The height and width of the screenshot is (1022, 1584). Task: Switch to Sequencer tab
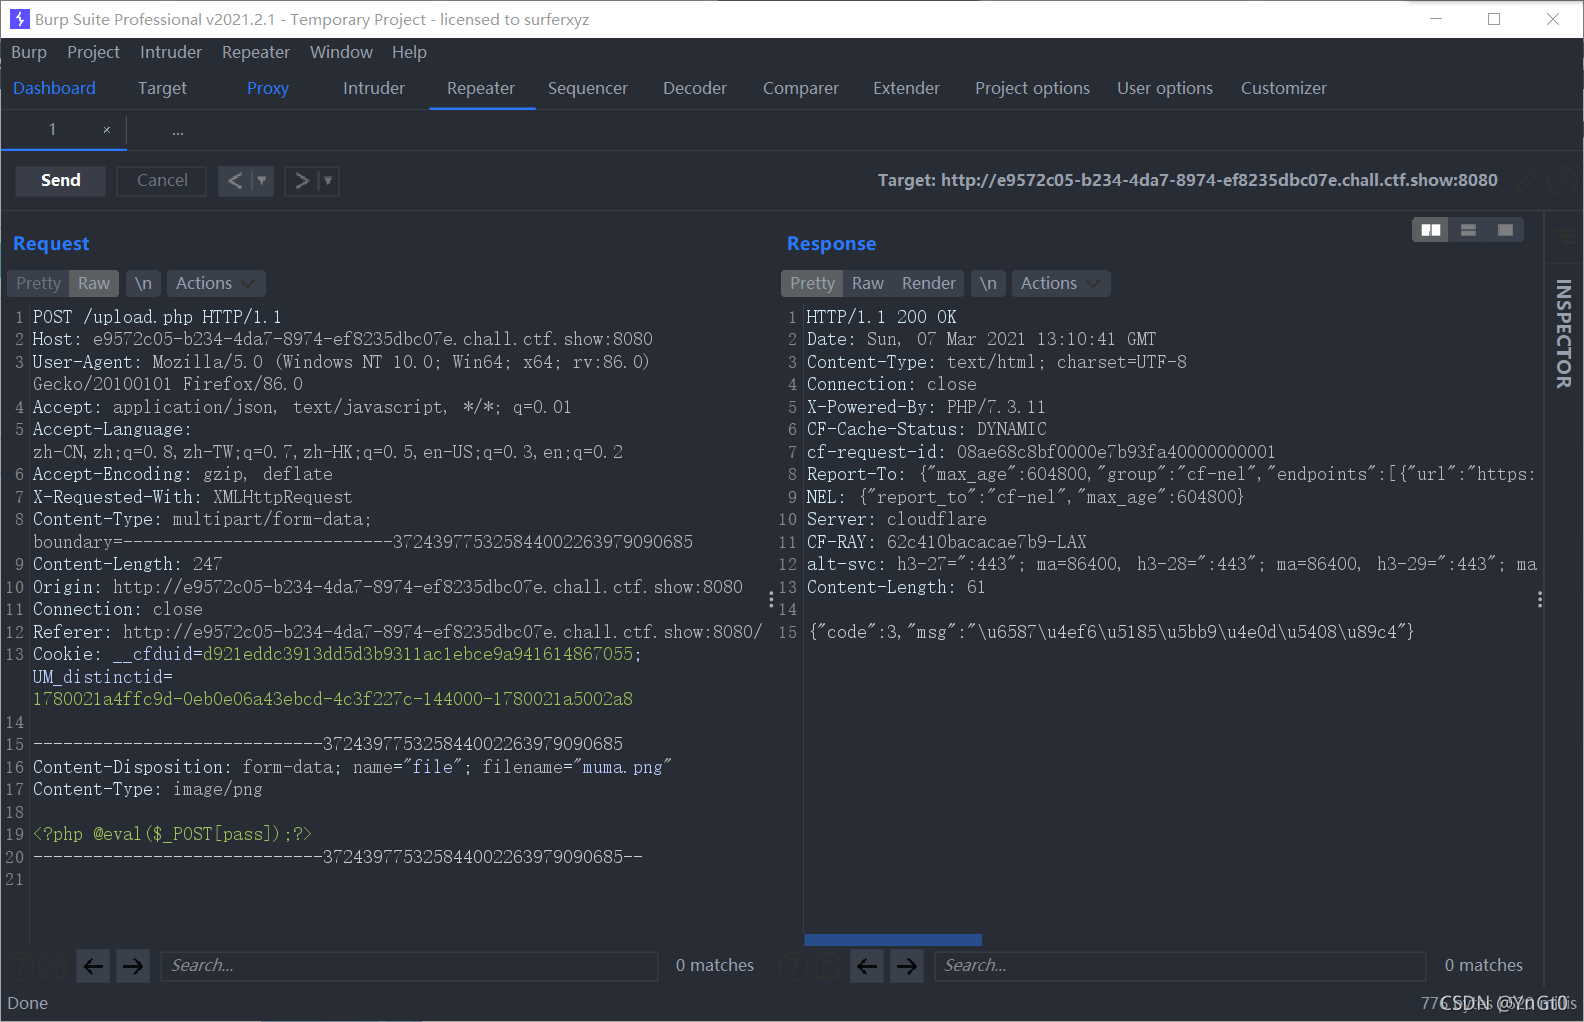tap(588, 88)
